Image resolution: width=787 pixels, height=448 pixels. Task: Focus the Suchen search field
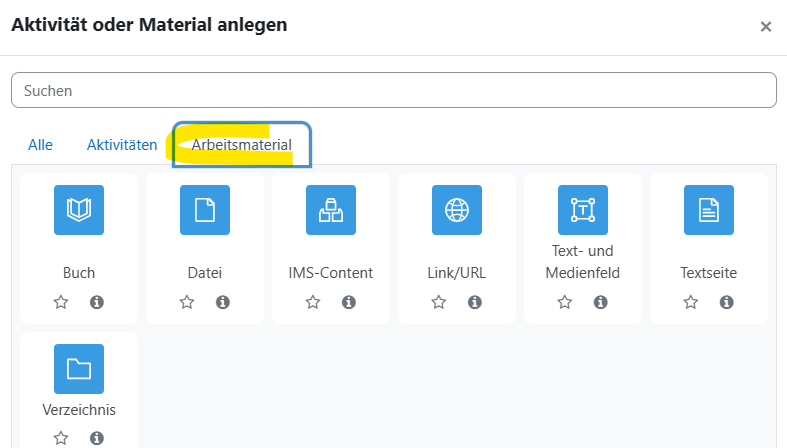394,90
